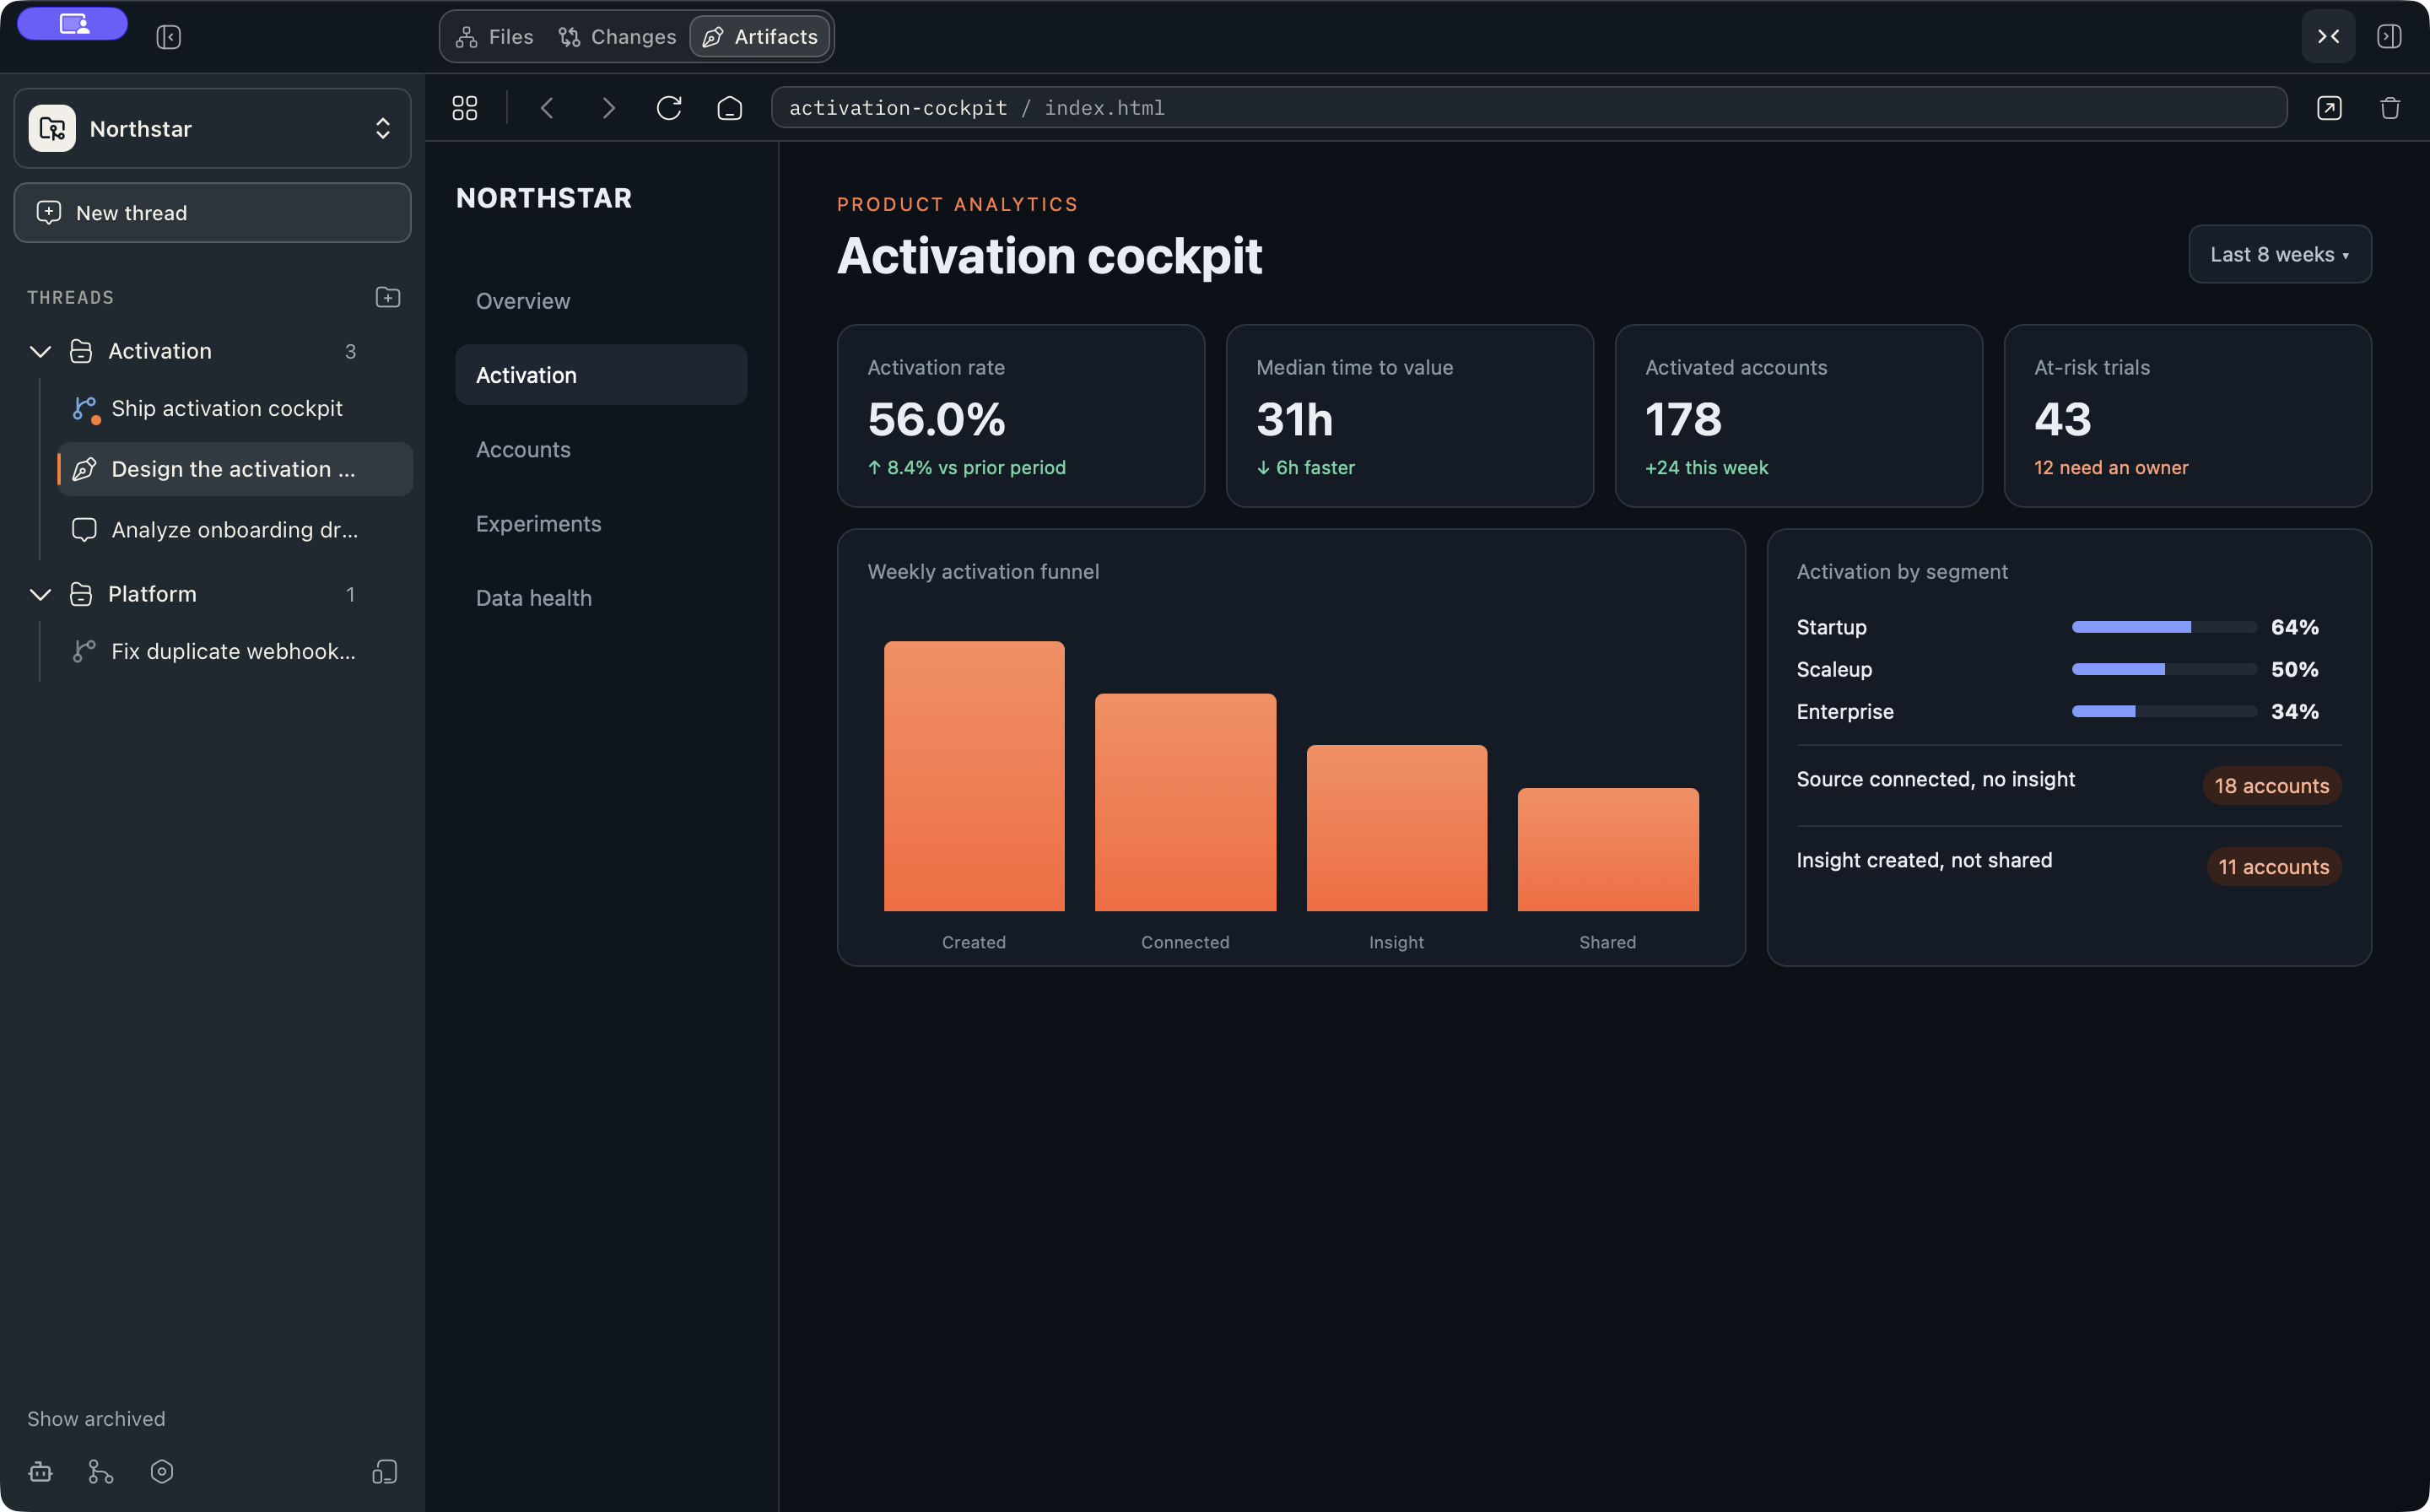Select Activation in Northstar nav
This screenshot has width=2430, height=1512.
(x=601, y=375)
